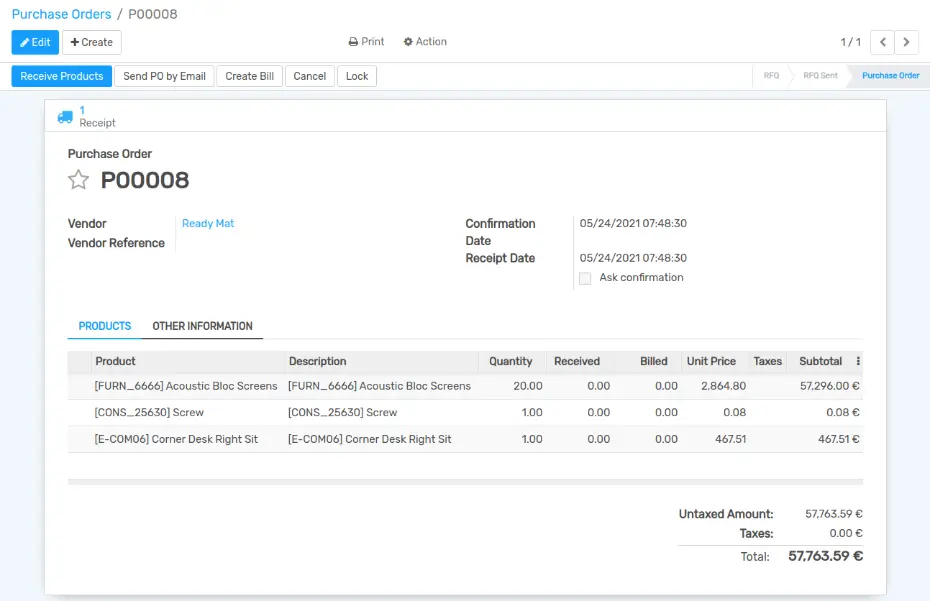Screen dimensions: 930x601
Task: Open the Action dropdown menu
Action: (425, 42)
